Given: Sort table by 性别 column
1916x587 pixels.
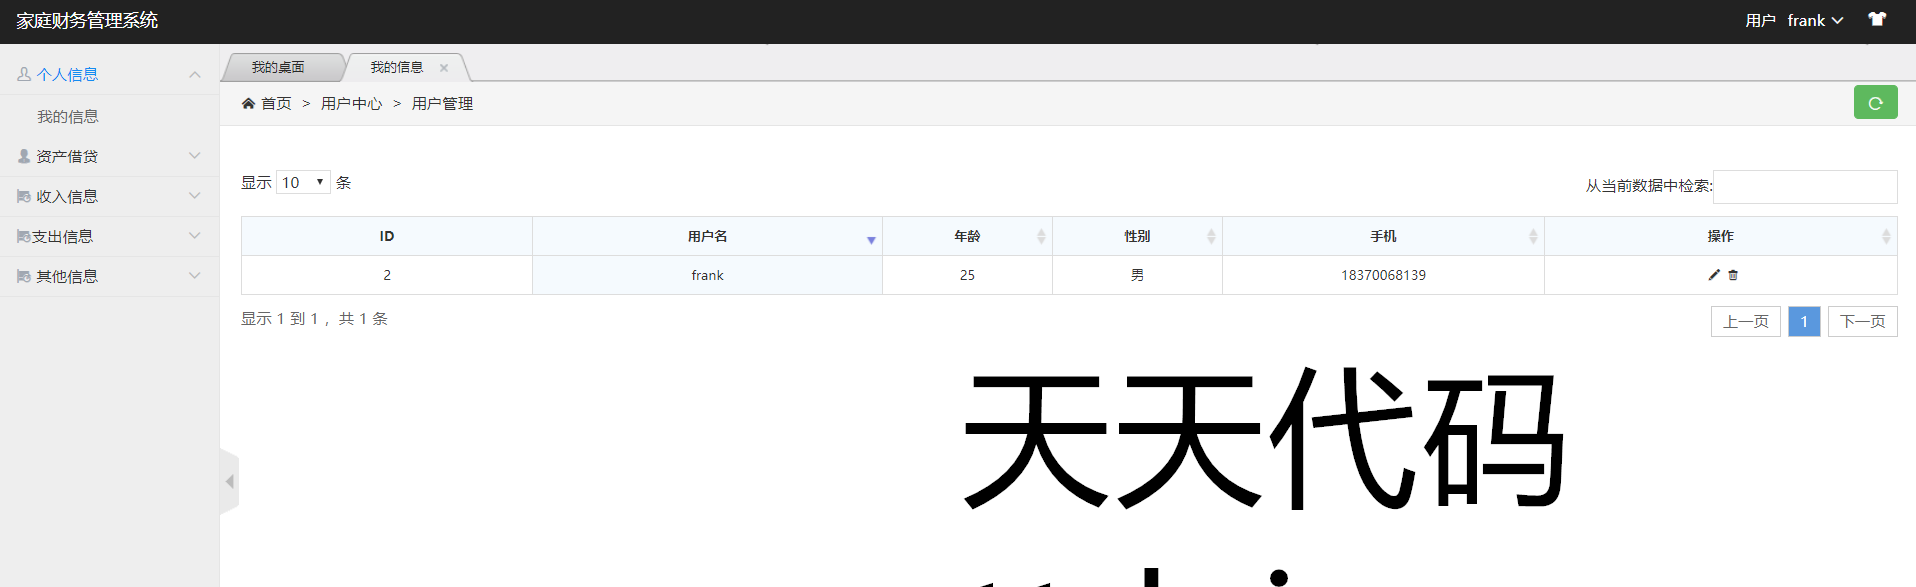Looking at the screenshot, I should (1136, 237).
